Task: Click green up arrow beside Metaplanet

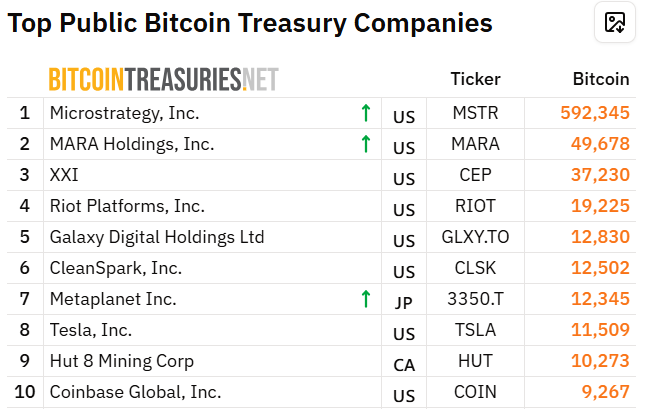Action: coord(366,299)
